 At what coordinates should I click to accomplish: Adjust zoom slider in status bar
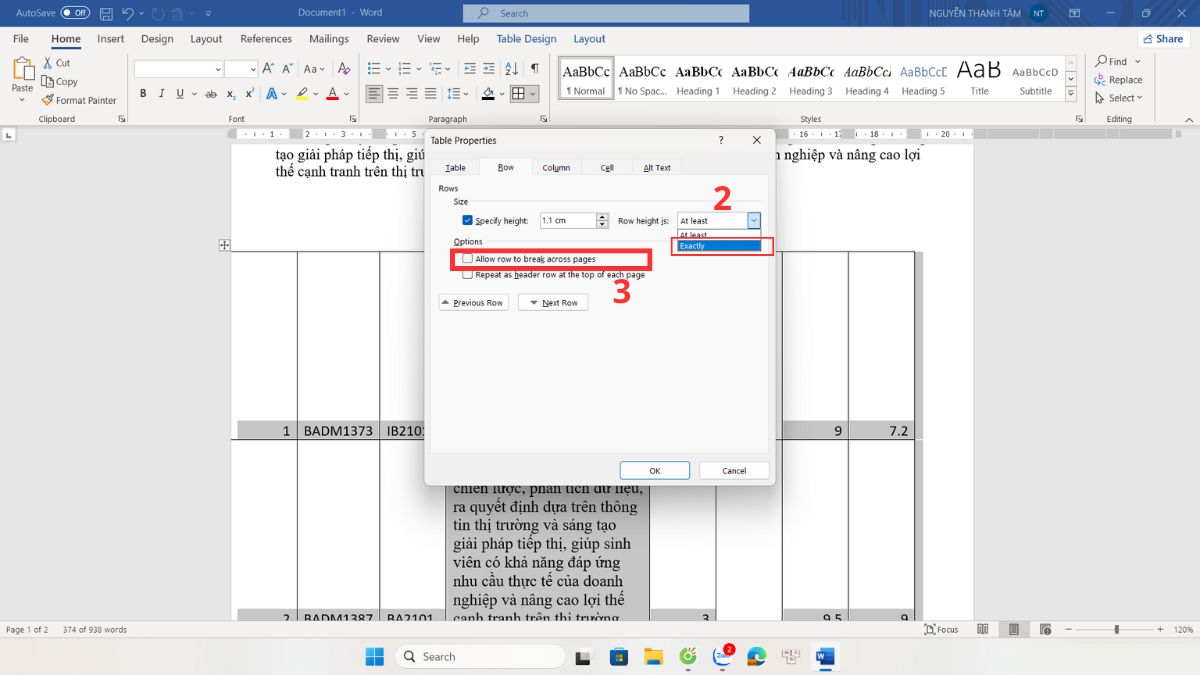pos(1116,630)
